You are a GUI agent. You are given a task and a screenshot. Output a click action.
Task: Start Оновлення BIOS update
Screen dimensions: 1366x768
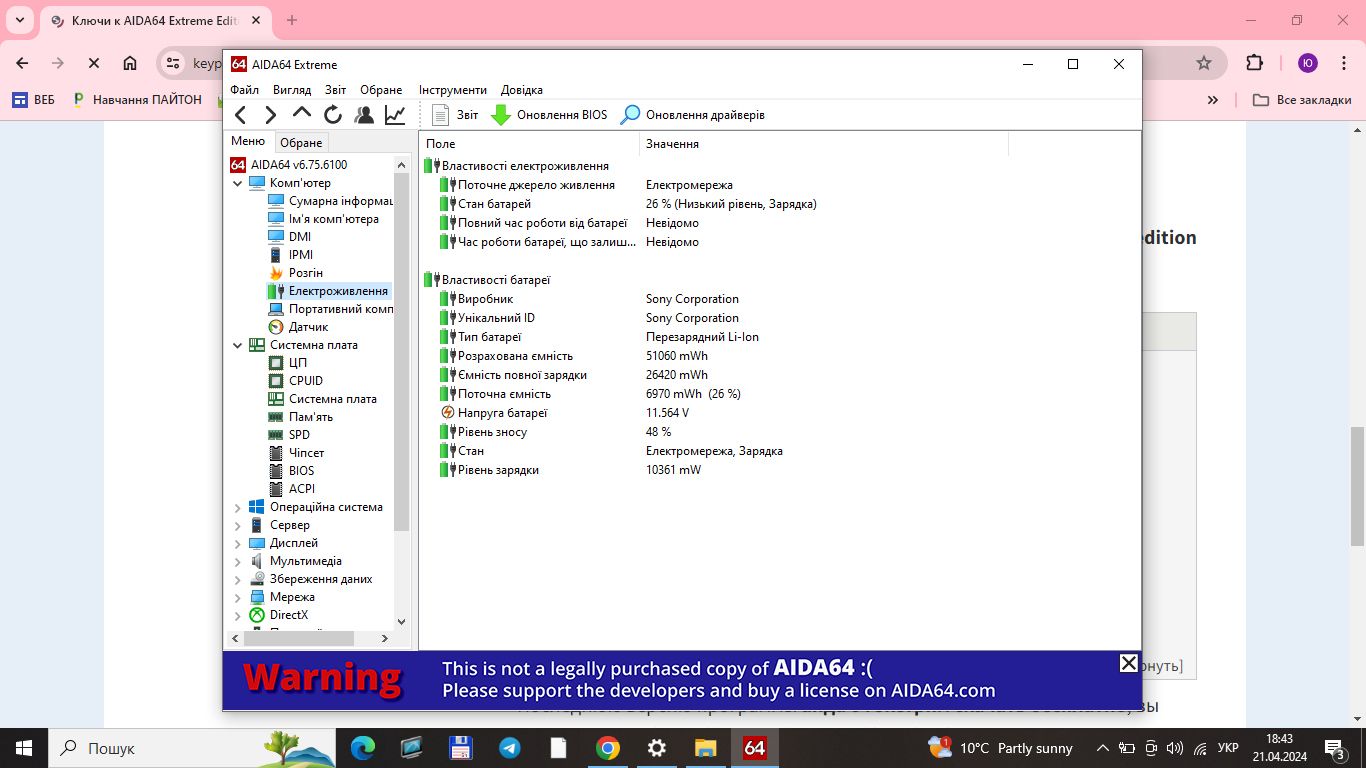[549, 115]
